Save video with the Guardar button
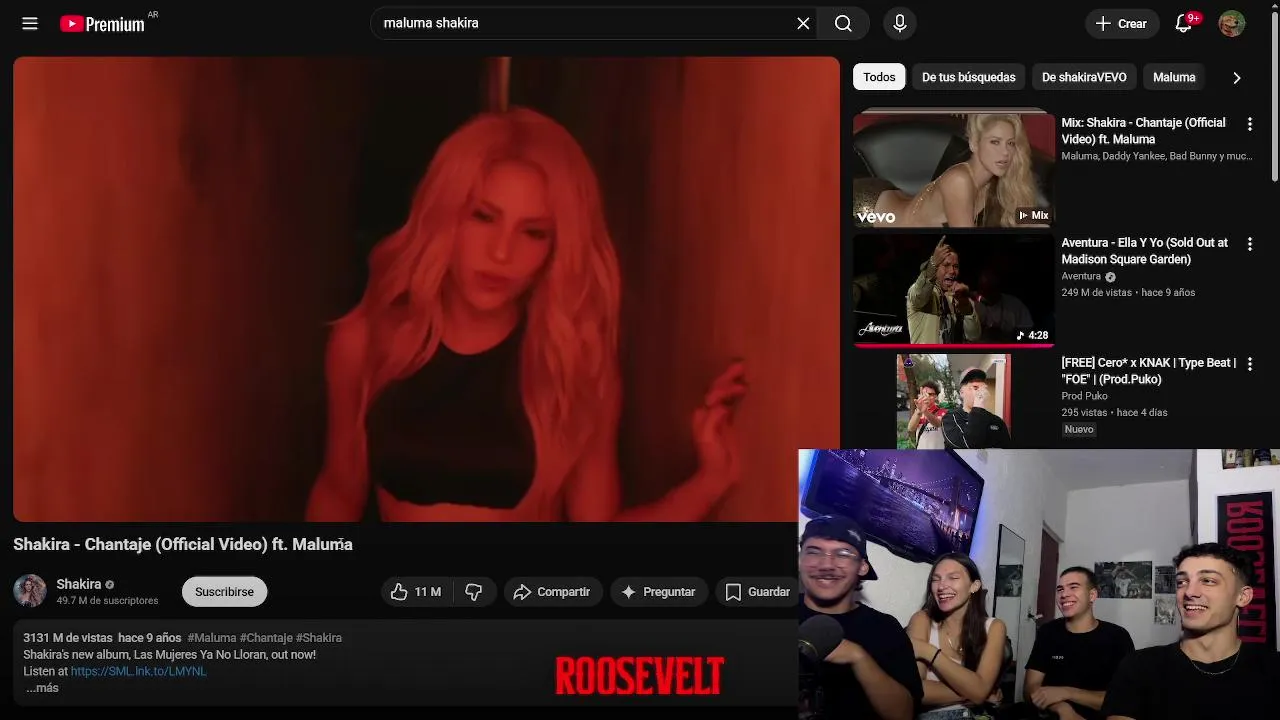Screen dimensions: 1280x720 [x=758, y=592]
